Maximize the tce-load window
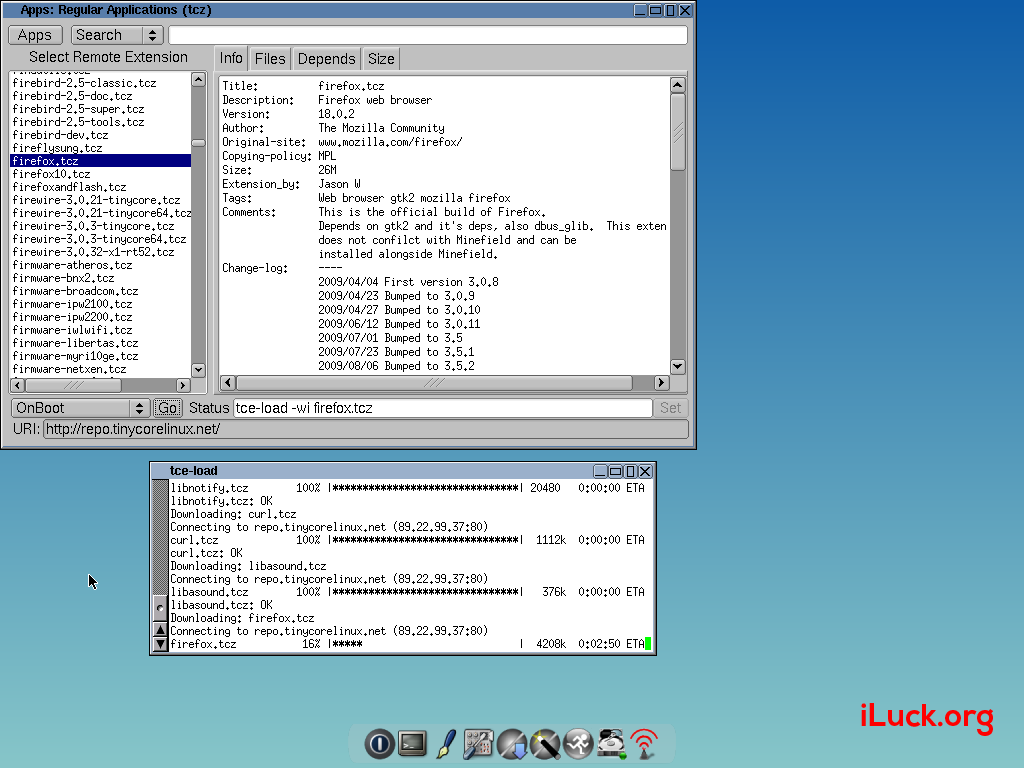1024x768 pixels. pos(616,471)
